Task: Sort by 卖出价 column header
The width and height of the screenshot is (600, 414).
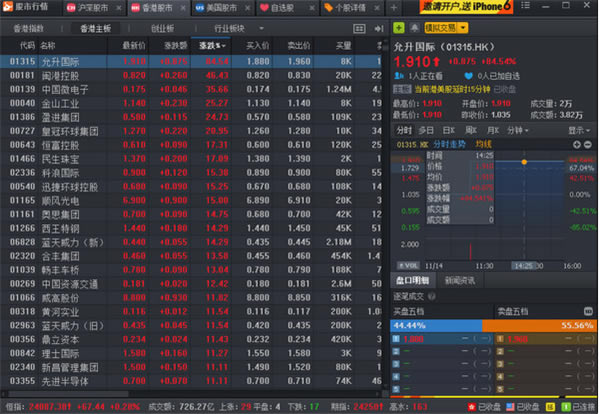Action: pos(299,46)
